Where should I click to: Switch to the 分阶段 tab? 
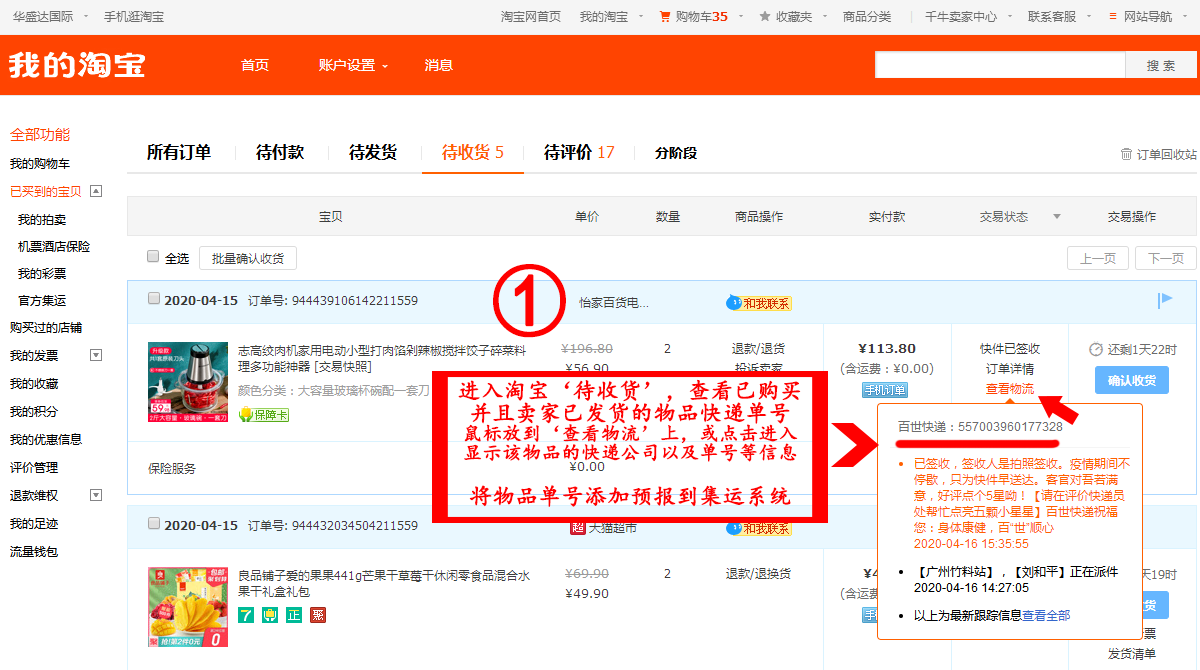point(676,153)
